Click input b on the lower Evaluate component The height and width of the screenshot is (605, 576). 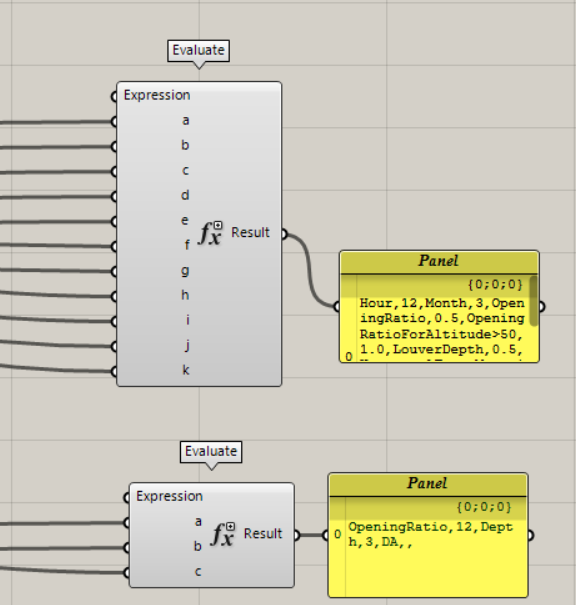[198, 546]
